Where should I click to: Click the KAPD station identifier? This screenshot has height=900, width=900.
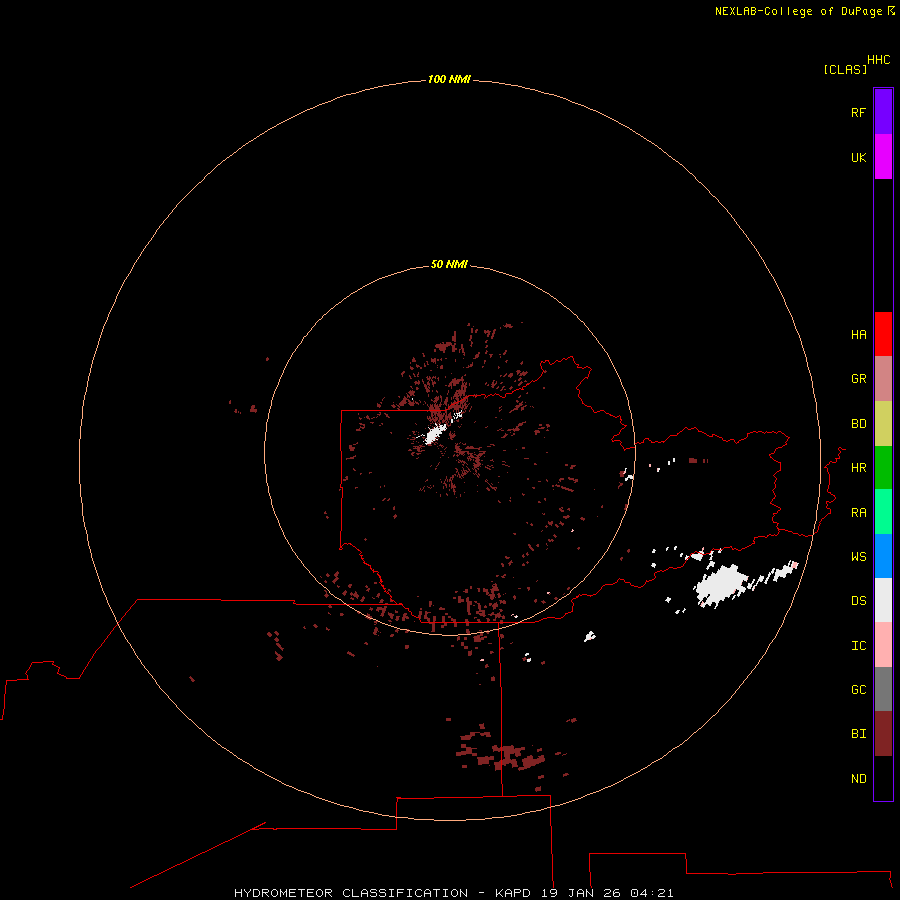coord(513,893)
